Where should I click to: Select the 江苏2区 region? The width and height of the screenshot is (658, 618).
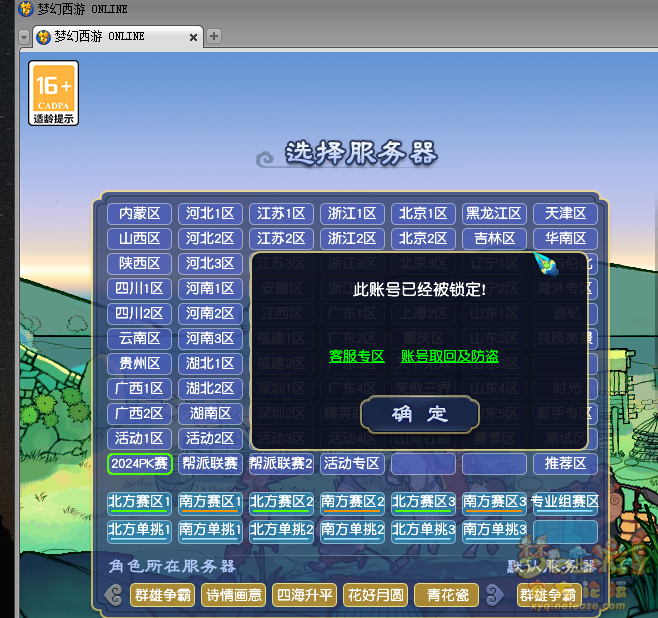[x=281, y=239]
